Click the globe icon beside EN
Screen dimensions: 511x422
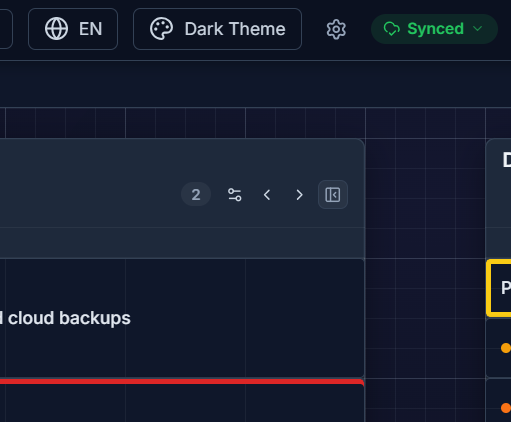point(56,29)
